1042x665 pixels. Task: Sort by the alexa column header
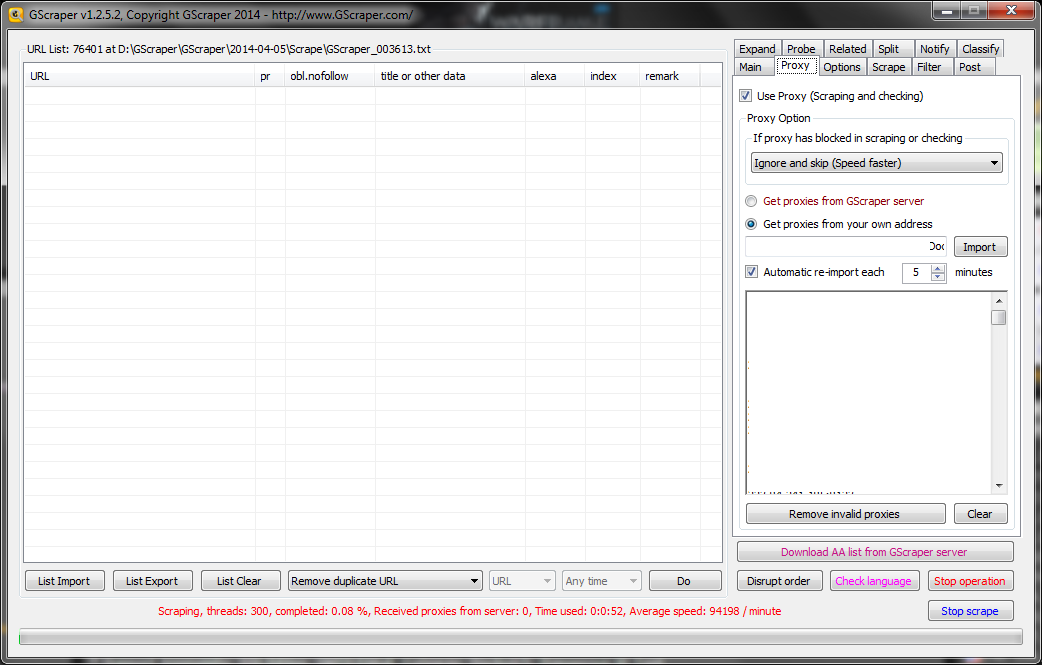point(555,76)
